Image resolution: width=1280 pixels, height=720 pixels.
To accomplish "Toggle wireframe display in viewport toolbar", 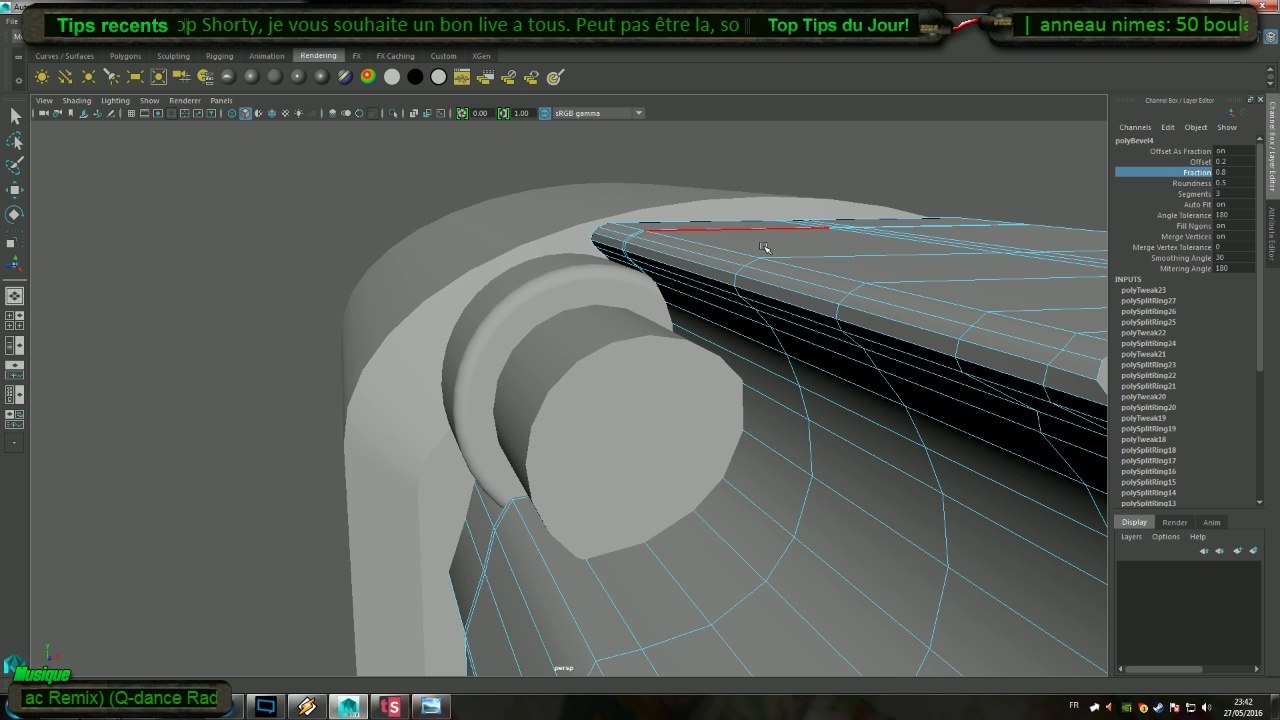I will (232, 114).
